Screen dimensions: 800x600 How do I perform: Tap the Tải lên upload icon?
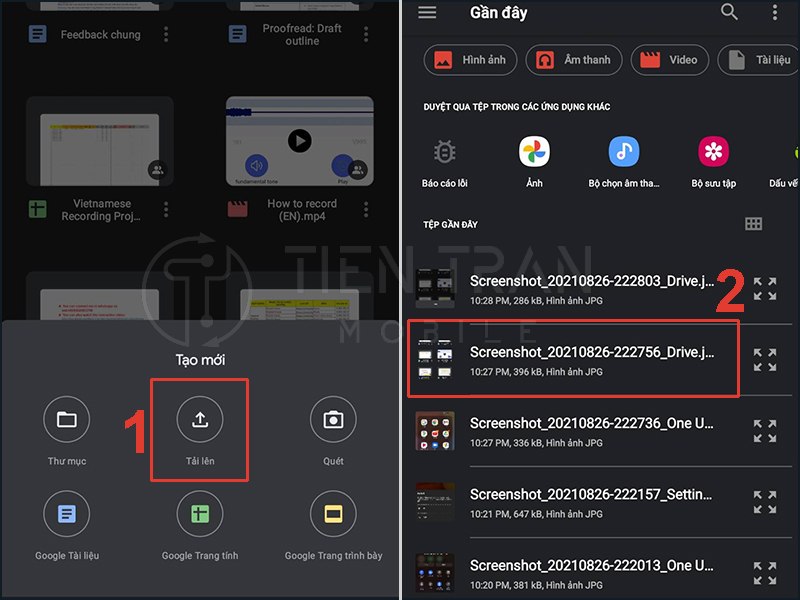pos(200,420)
